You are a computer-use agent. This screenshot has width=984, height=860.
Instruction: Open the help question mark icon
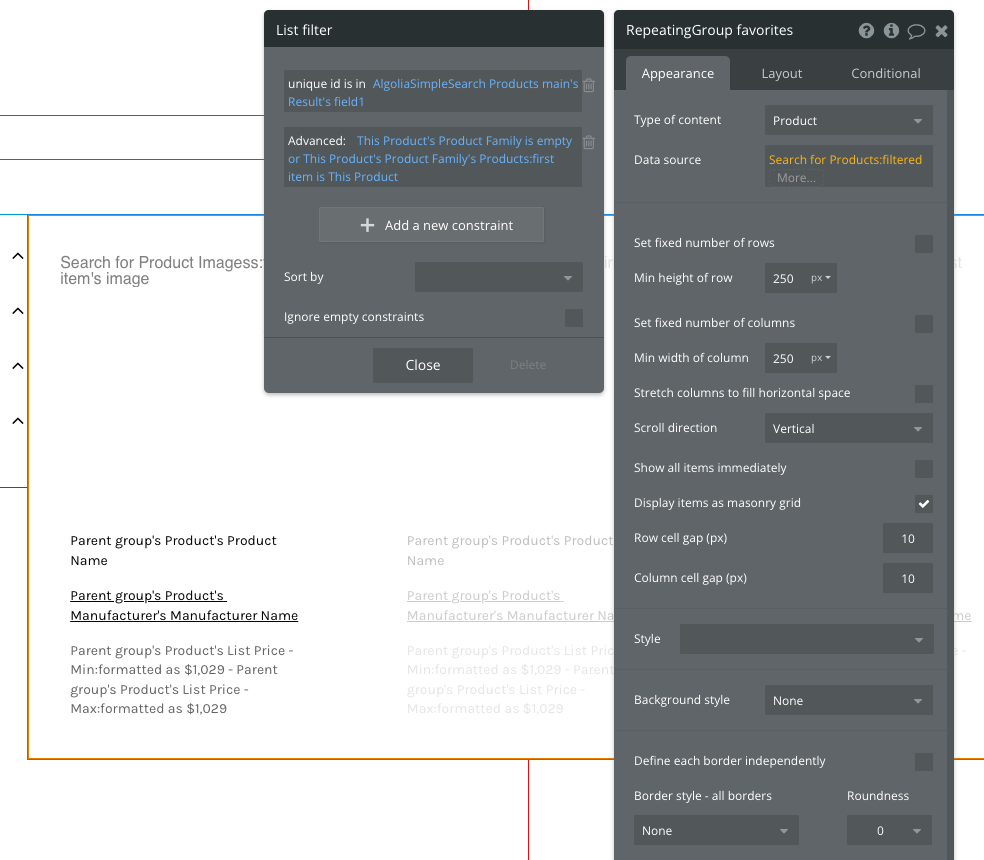pos(866,31)
